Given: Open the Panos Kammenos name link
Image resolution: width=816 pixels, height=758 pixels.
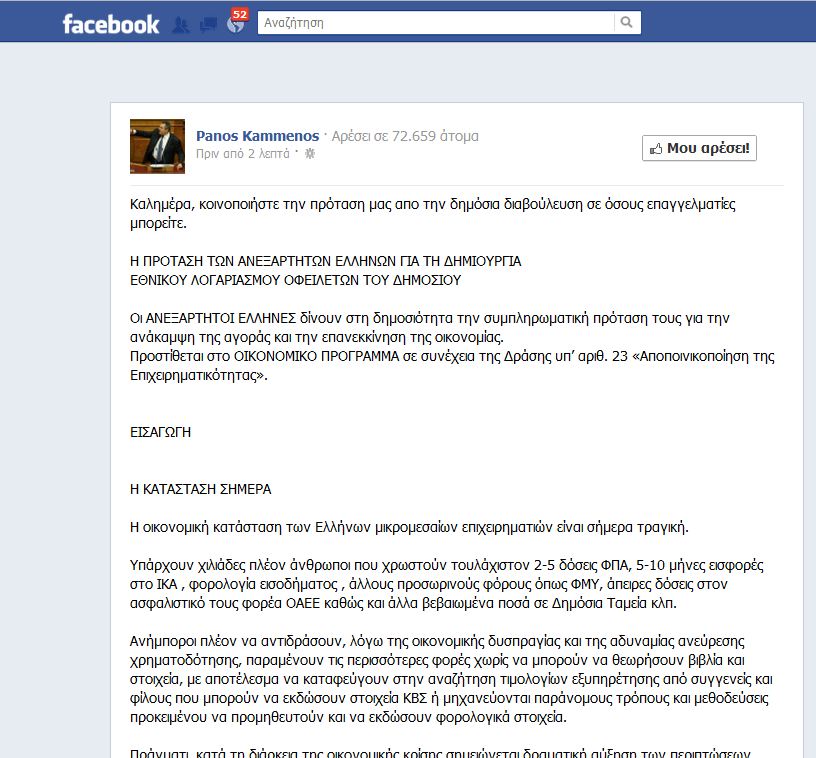Looking at the screenshot, I should tap(258, 136).
